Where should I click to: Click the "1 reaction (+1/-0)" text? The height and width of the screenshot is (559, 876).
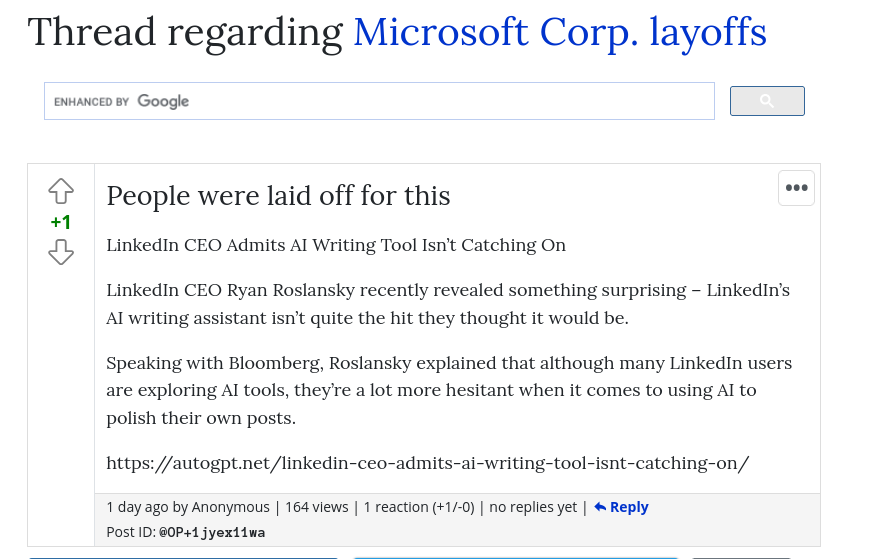(x=419, y=507)
